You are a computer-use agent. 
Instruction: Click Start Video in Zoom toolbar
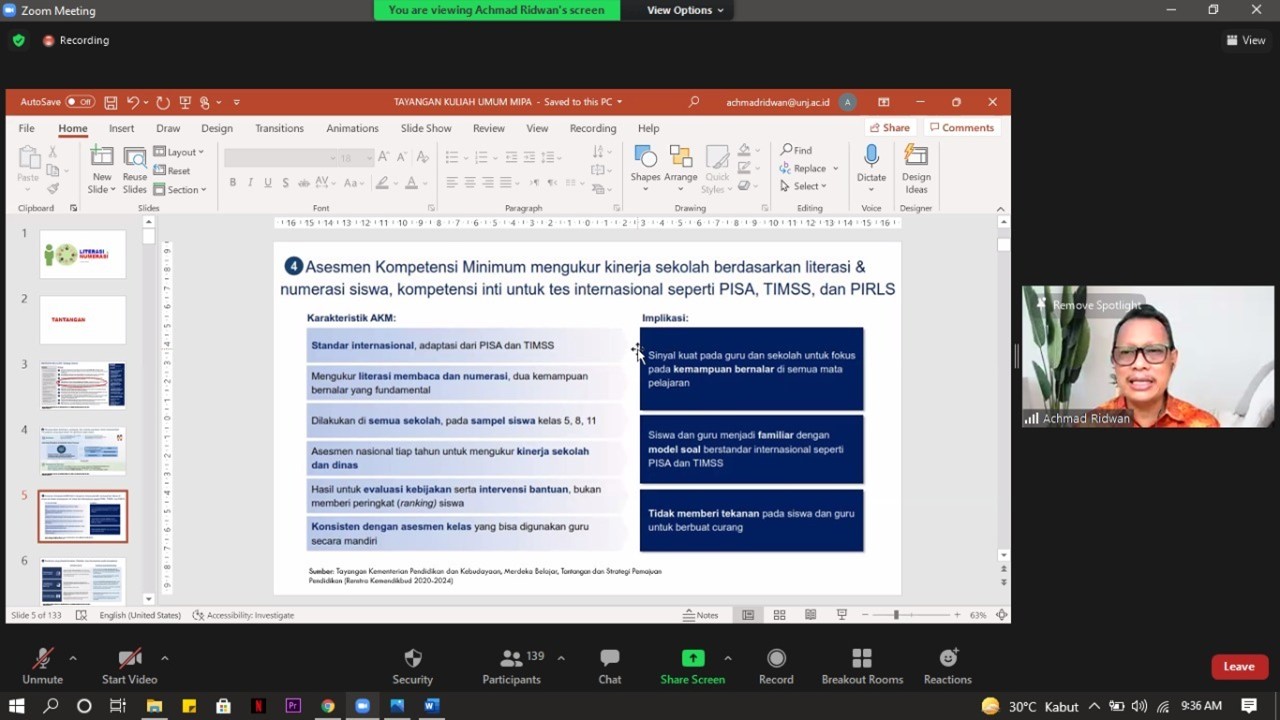pyautogui.click(x=129, y=667)
